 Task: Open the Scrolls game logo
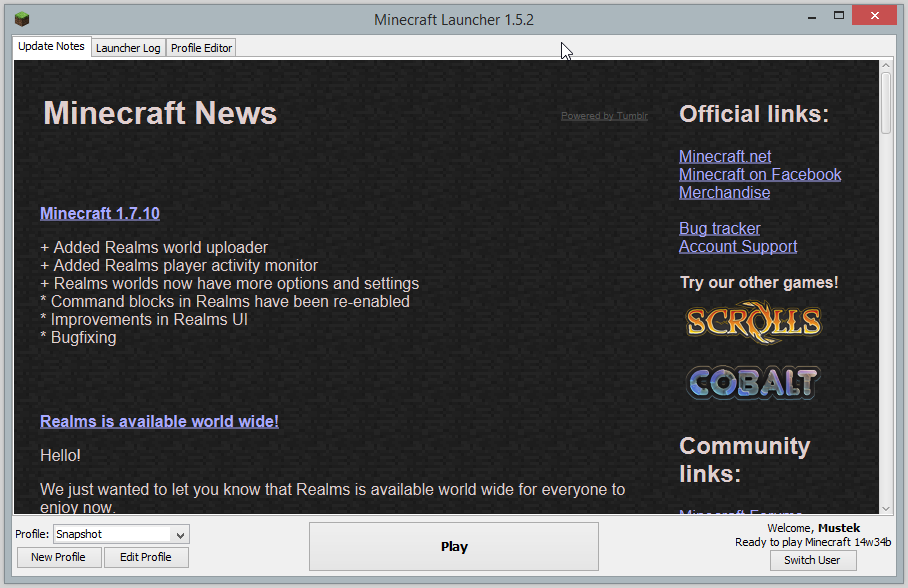(x=753, y=322)
